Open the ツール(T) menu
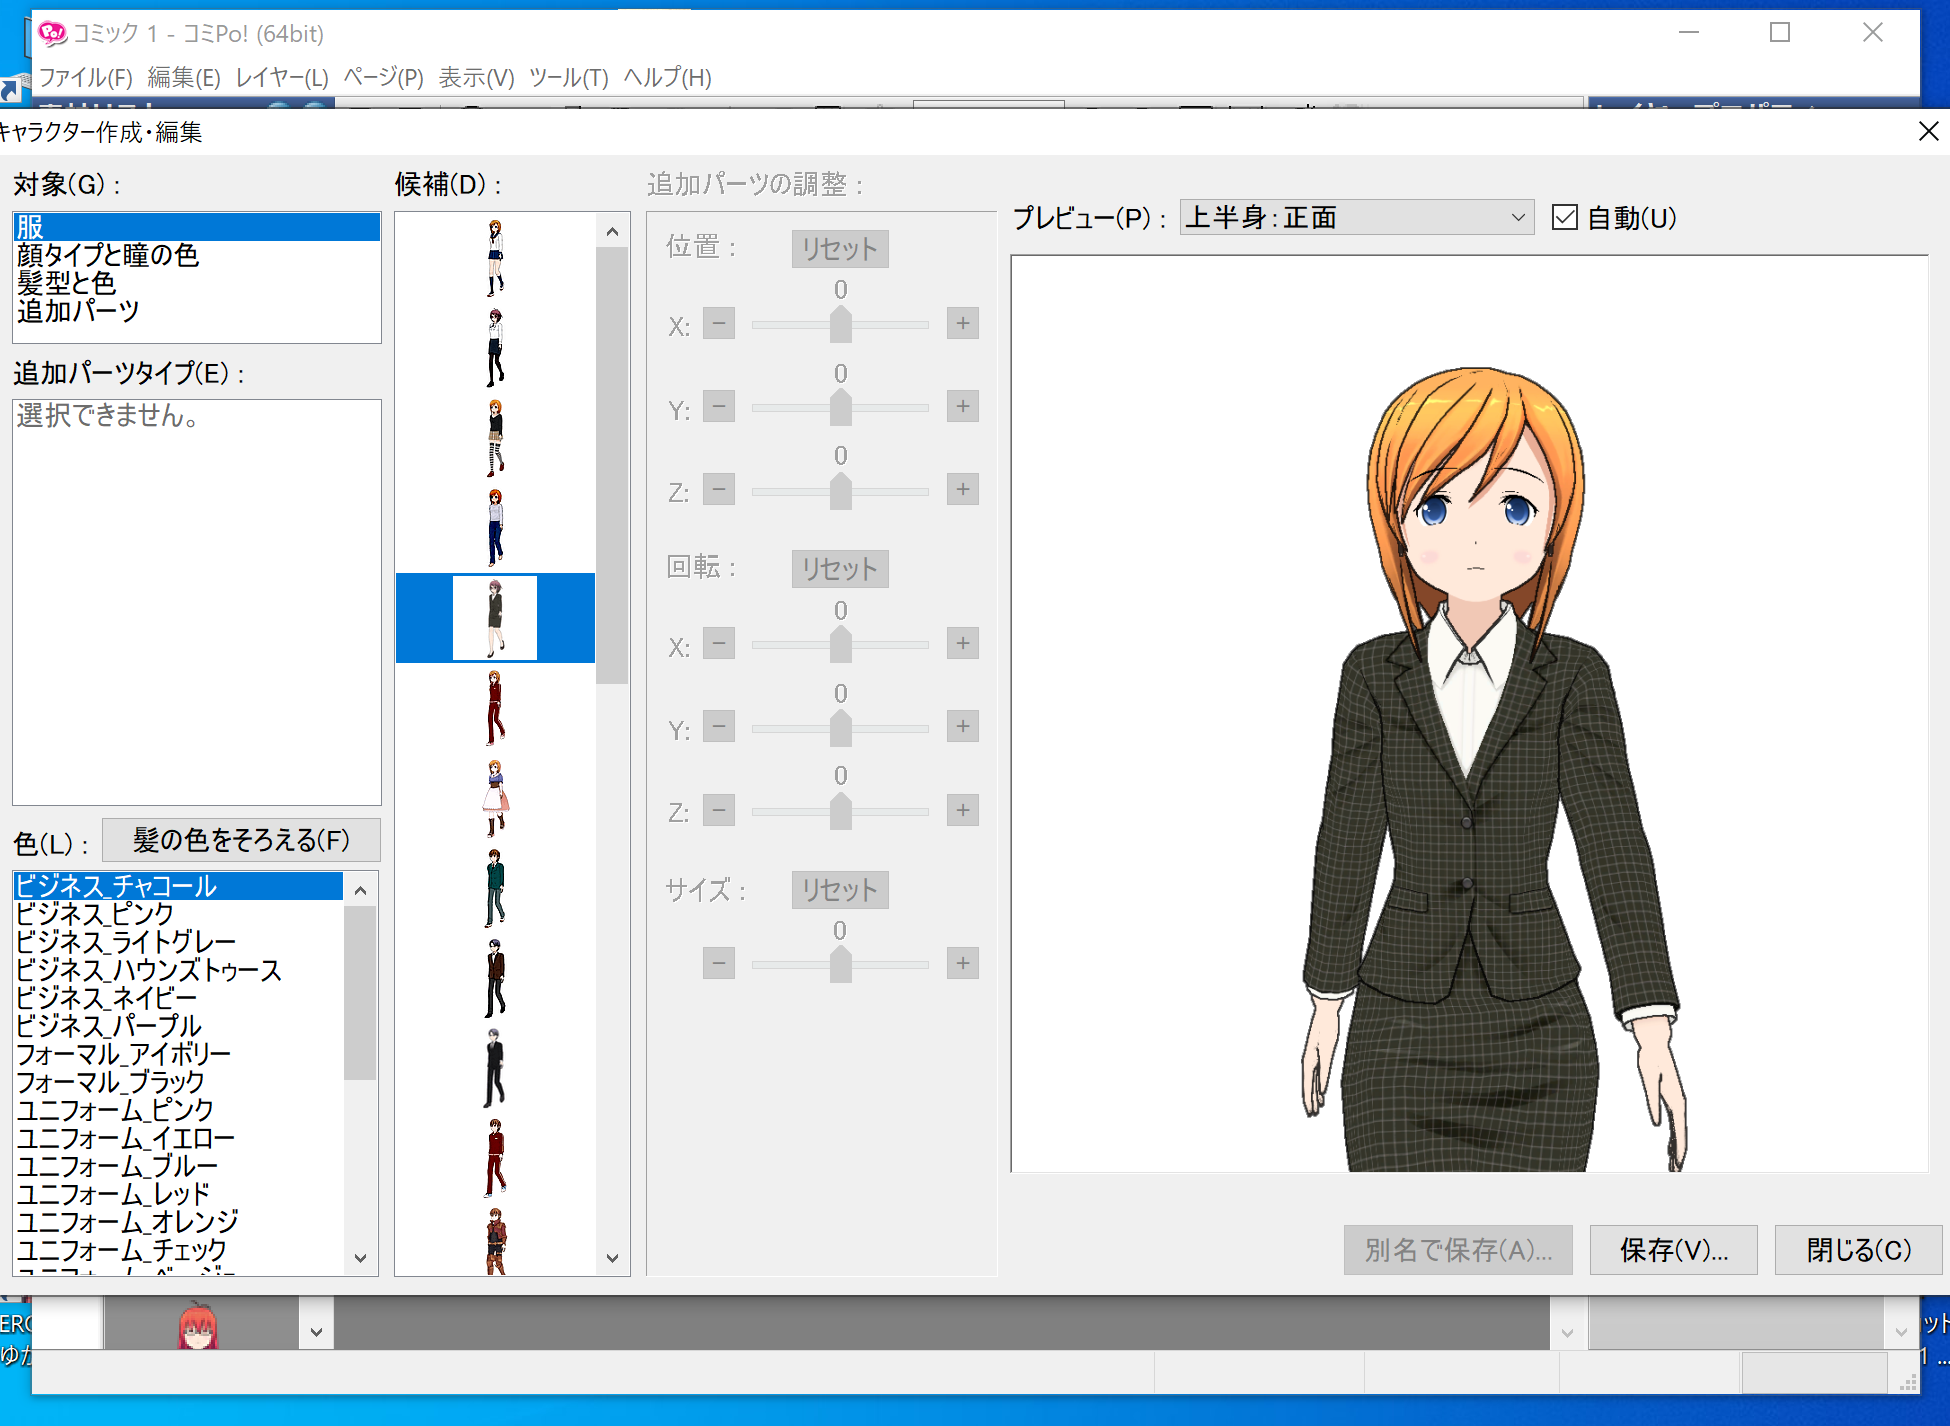The image size is (1950, 1426). 568,77
